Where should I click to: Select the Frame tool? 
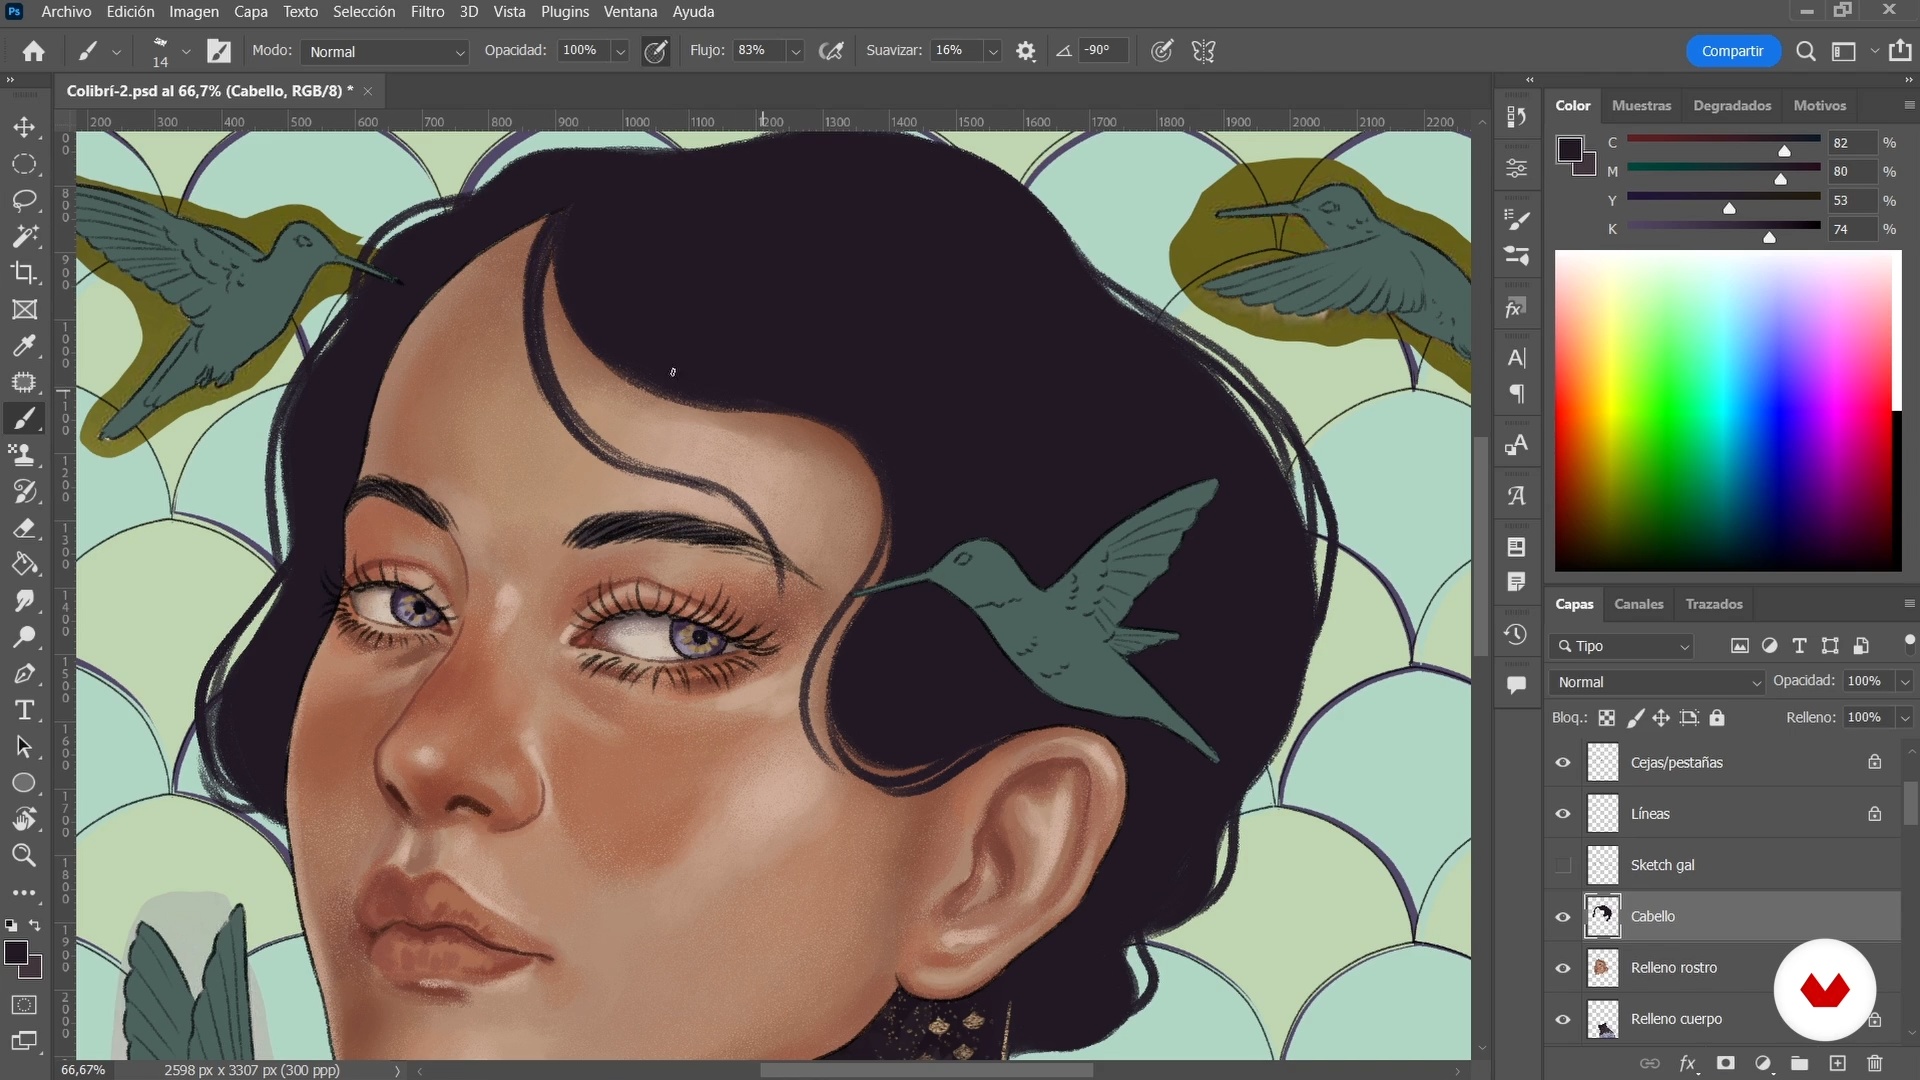point(24,310)
